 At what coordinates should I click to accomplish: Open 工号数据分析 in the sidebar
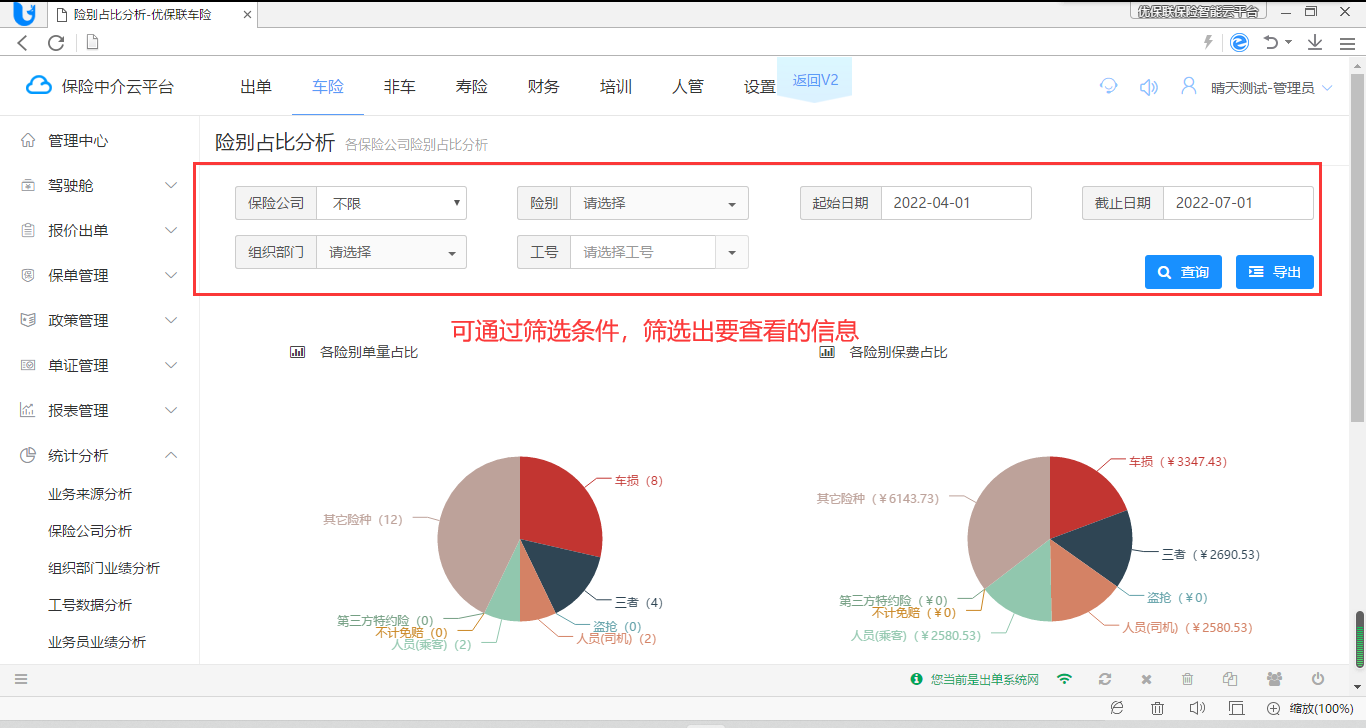pyautogui.click(x=90, y=605)
